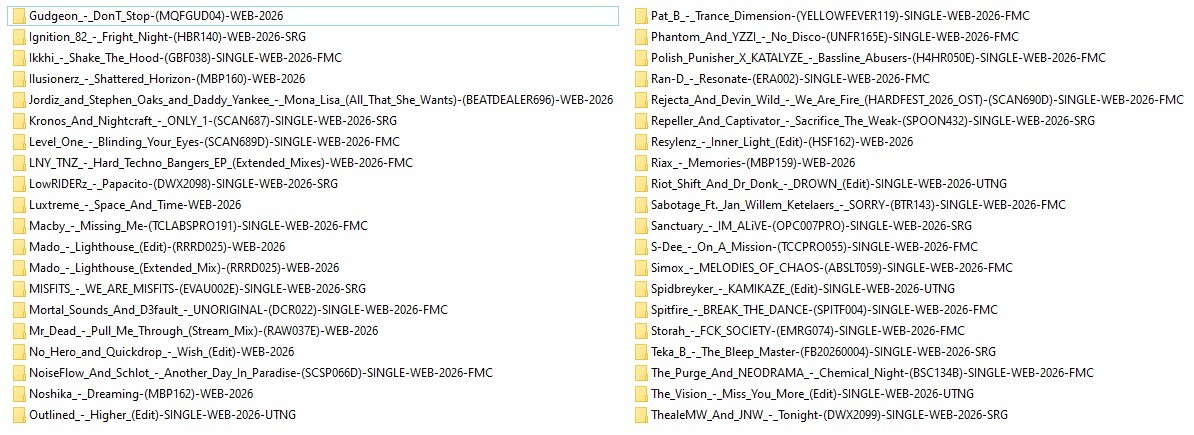Select folder name Spidbreyker_-_KAMIKAZE_(Edit)-SINGLE-WEB-2026-UTNG

pyautogui.click(x=803, y=289)
